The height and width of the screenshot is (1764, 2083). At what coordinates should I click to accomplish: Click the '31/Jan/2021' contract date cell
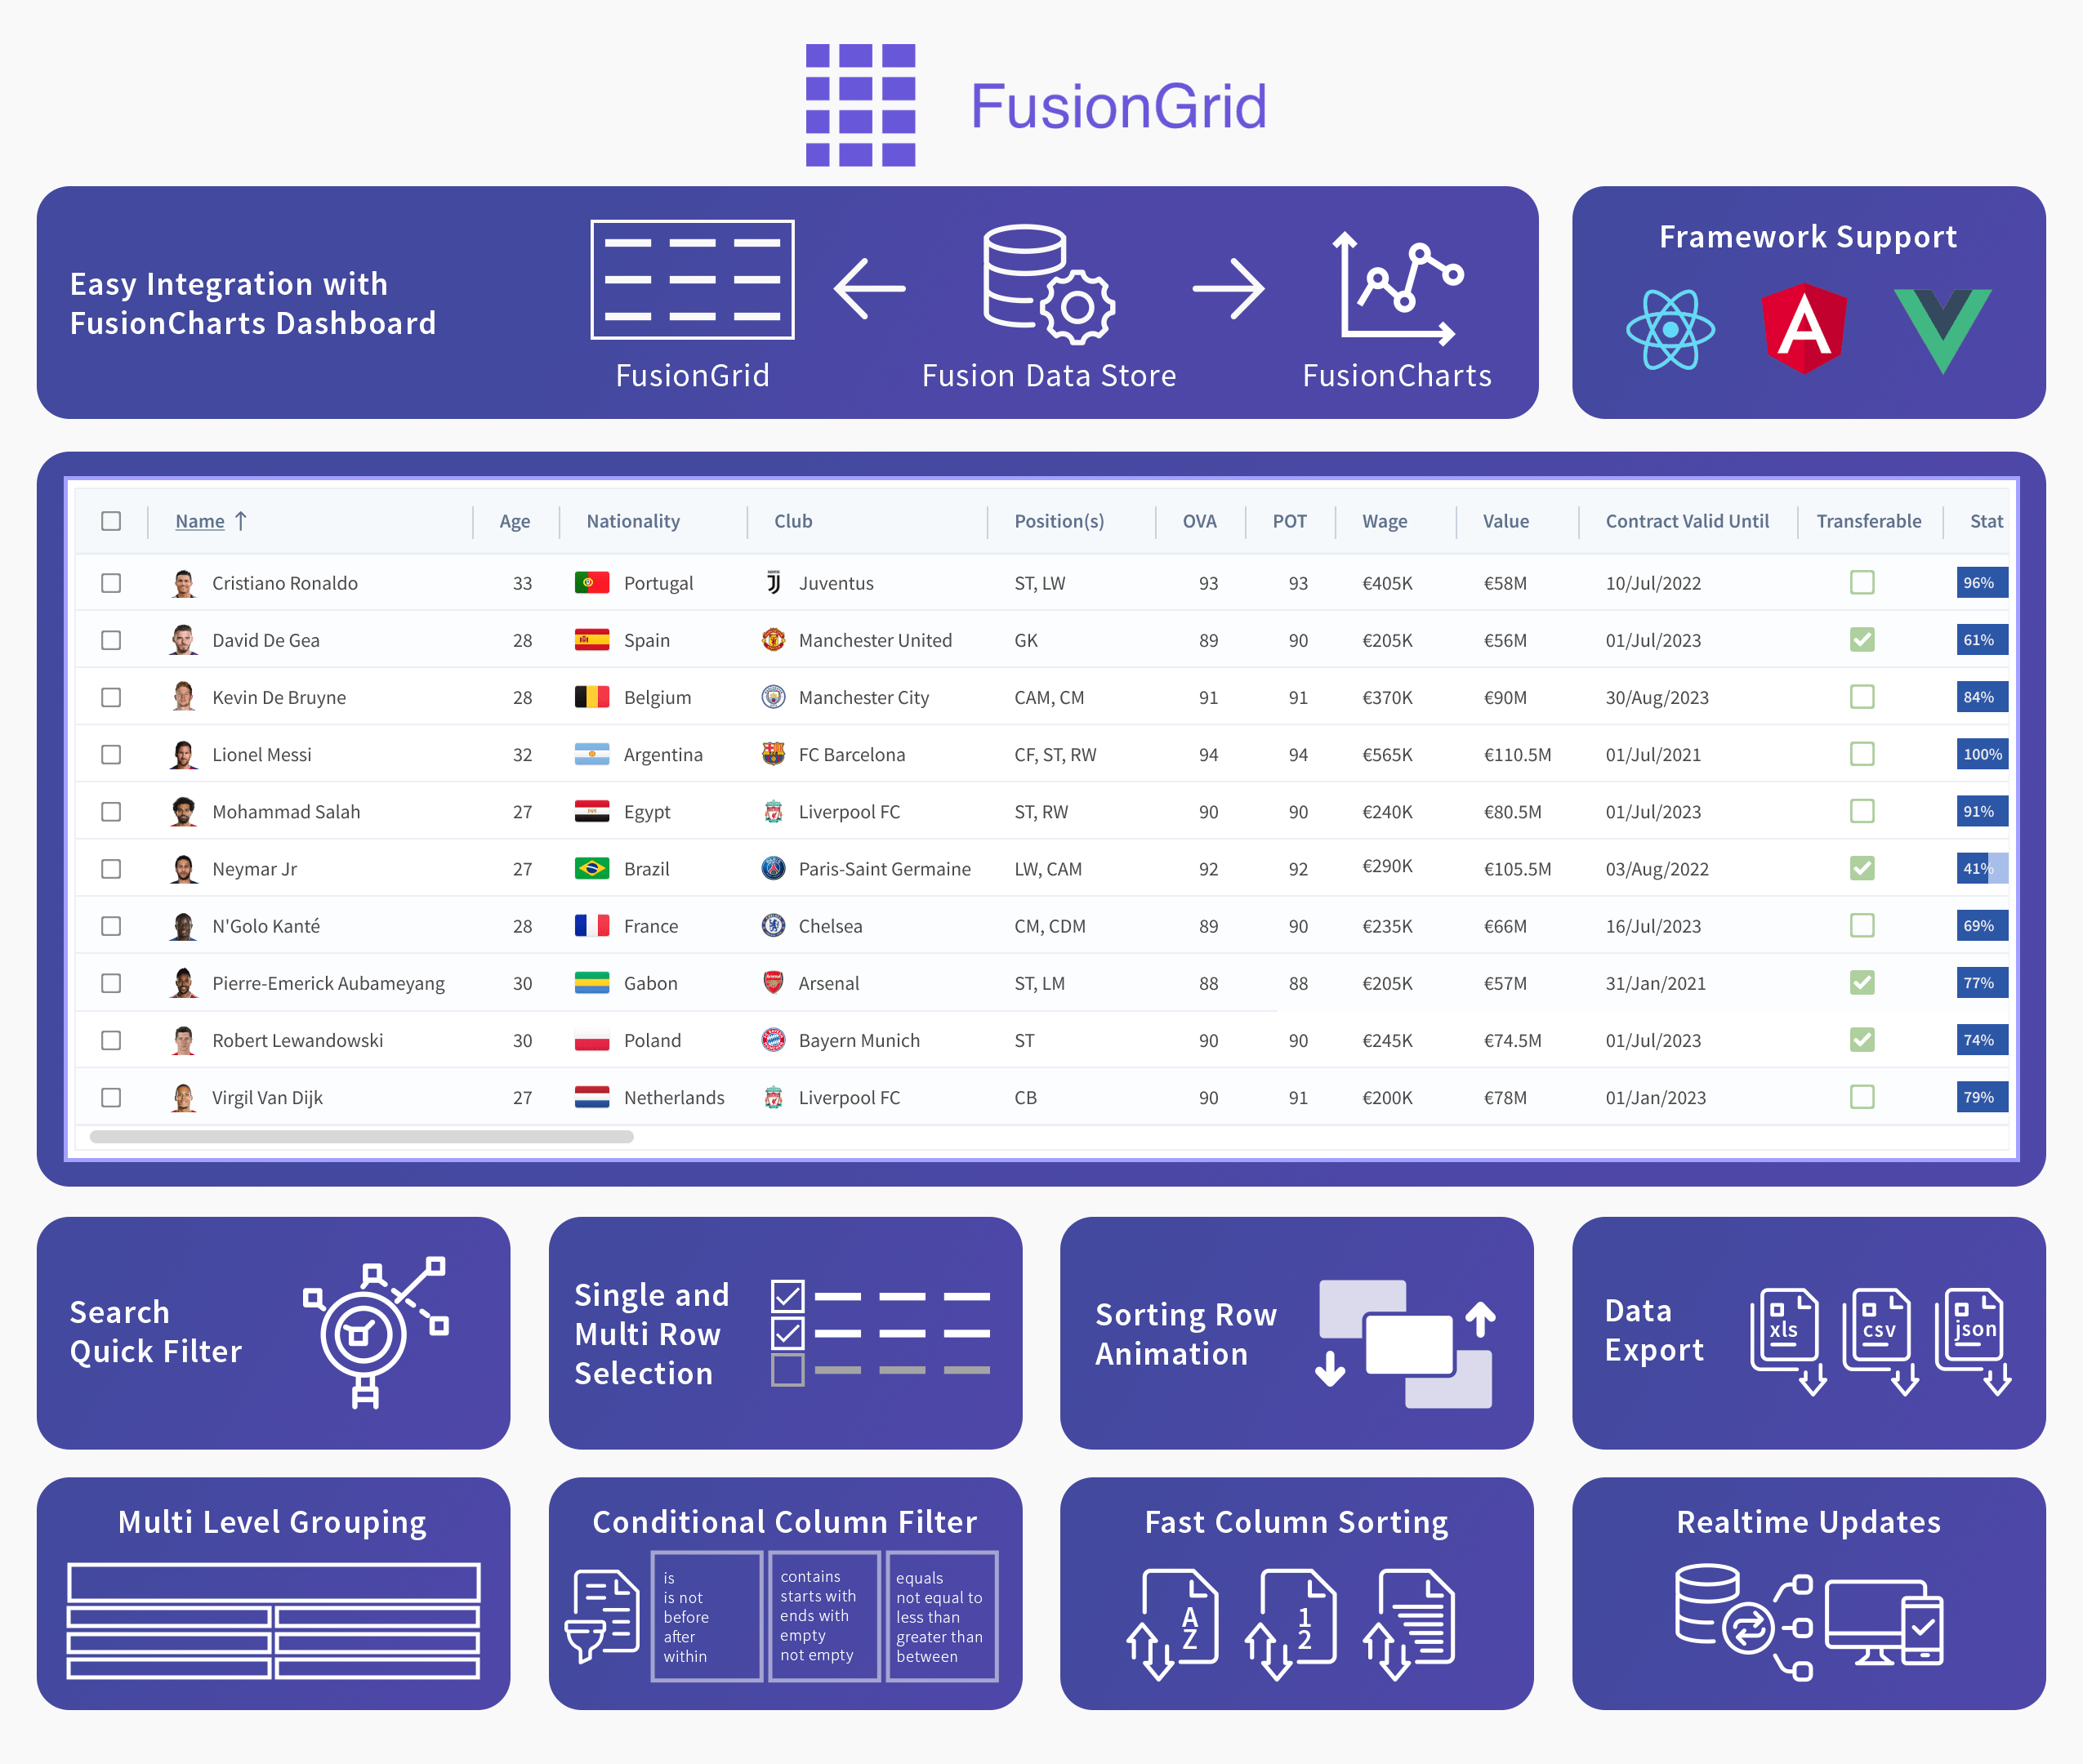click(1656, 983)
